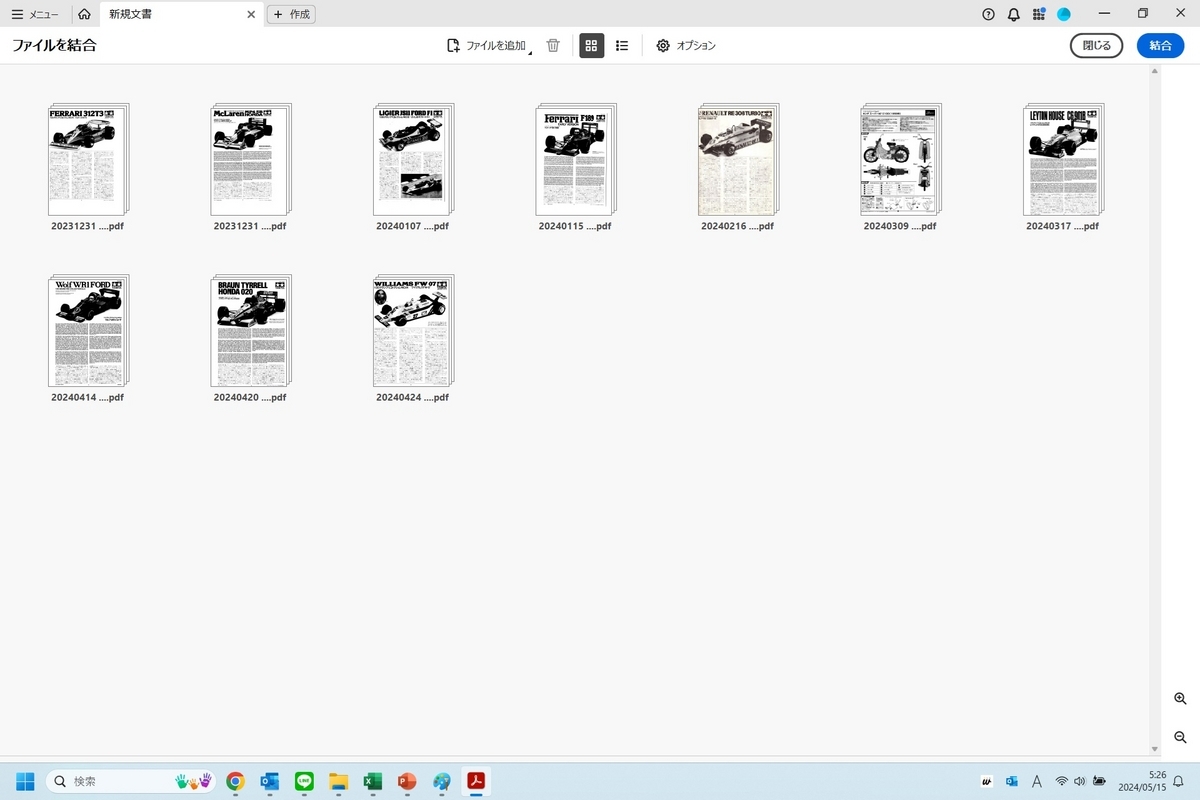This screenshot has width=1200, height=800.
Task: Select the 新規文書 tab
Action: [131, 14]
